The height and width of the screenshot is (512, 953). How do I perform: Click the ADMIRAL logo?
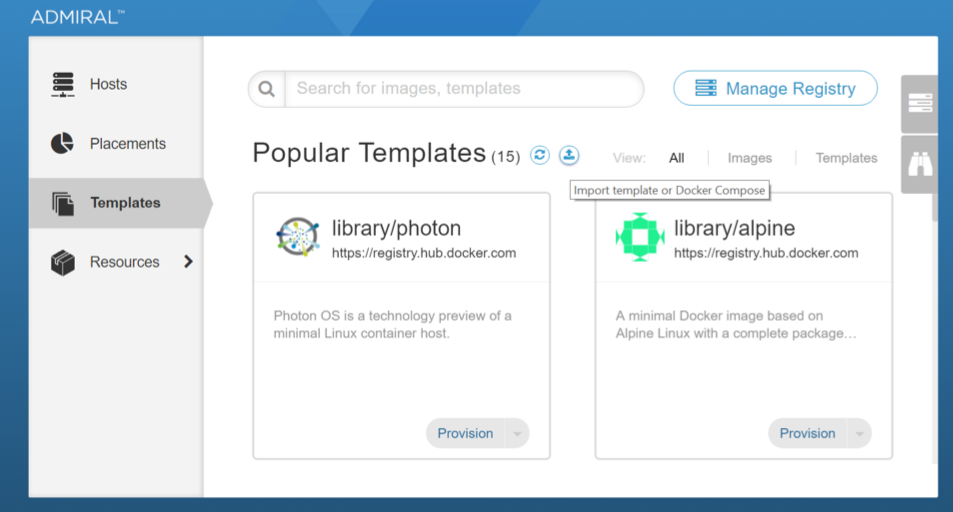[78, 17]
